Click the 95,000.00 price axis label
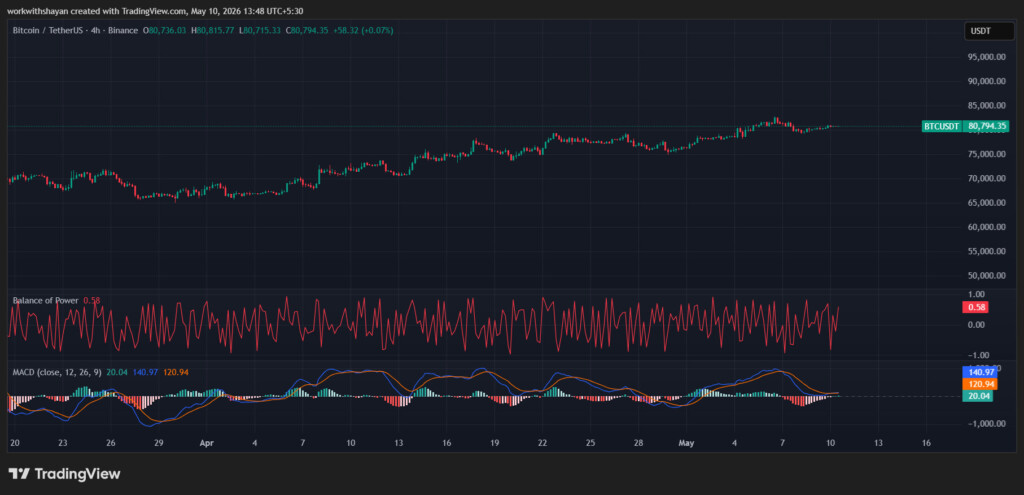Viewport: 1024px width, 495px height. (986, 57)
